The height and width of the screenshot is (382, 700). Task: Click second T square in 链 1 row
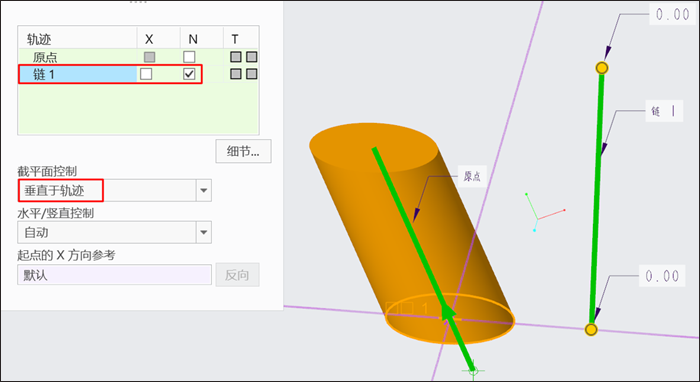(252, 74)
